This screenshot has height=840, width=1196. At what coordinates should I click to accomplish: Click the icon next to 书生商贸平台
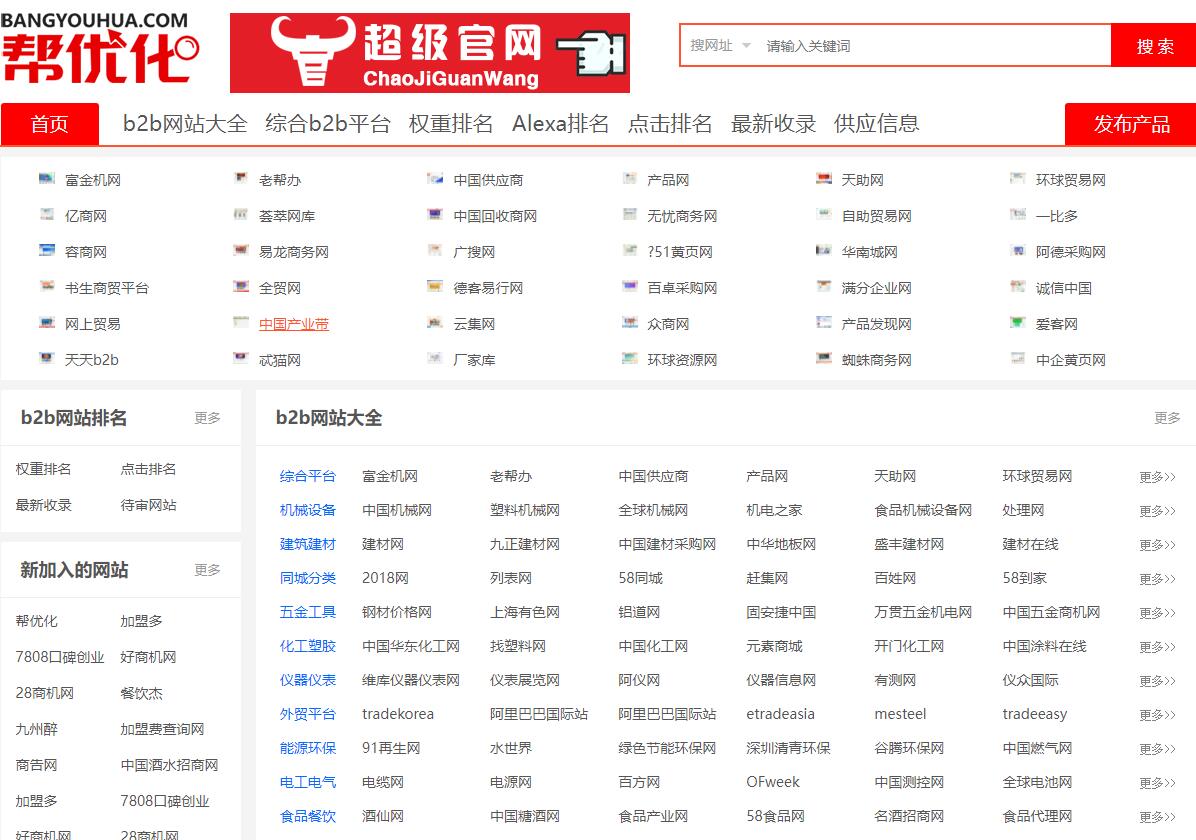pos(47,286)
